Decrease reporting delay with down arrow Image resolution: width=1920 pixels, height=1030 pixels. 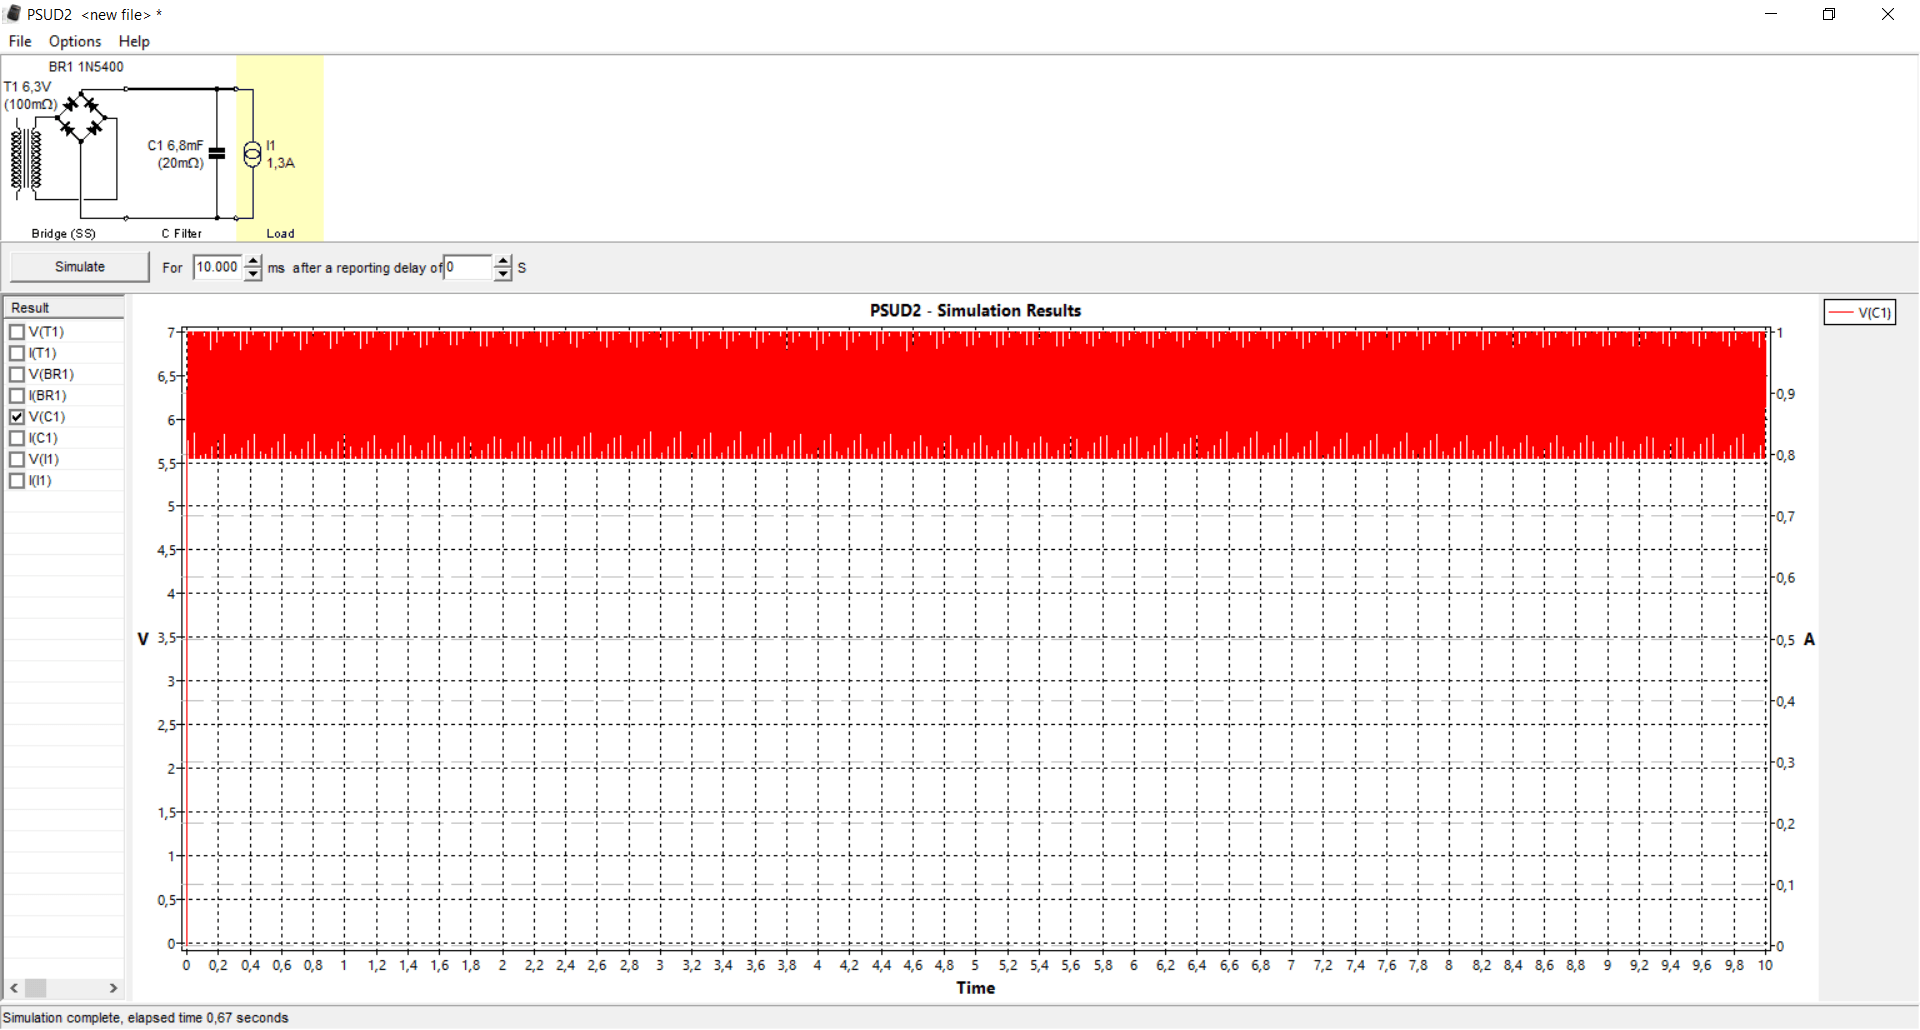click(503, 274)
